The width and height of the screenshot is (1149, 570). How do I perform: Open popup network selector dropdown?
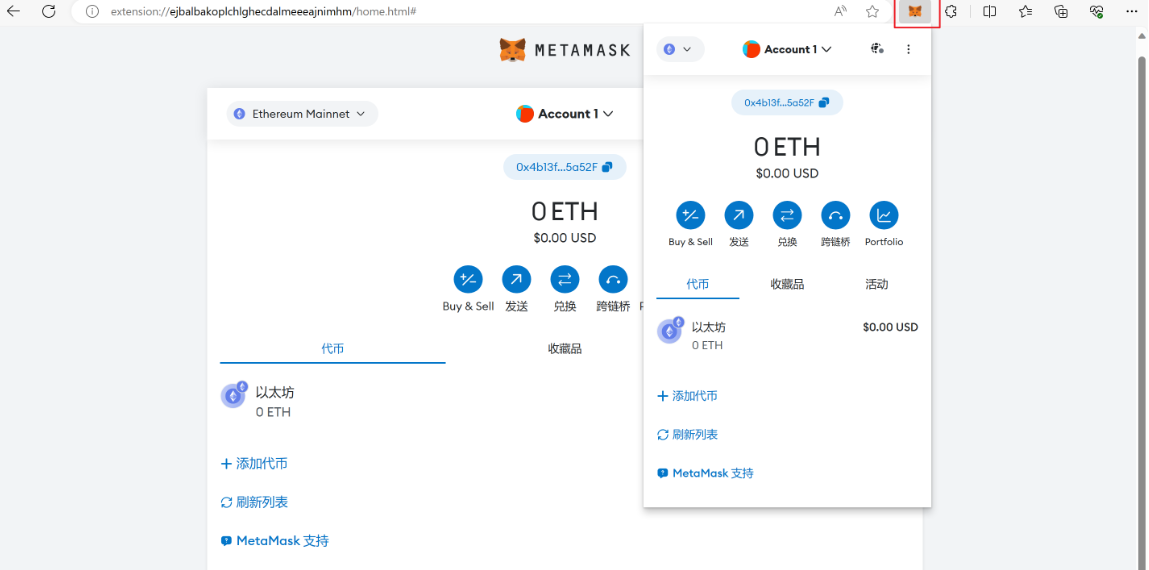point(679,49)
